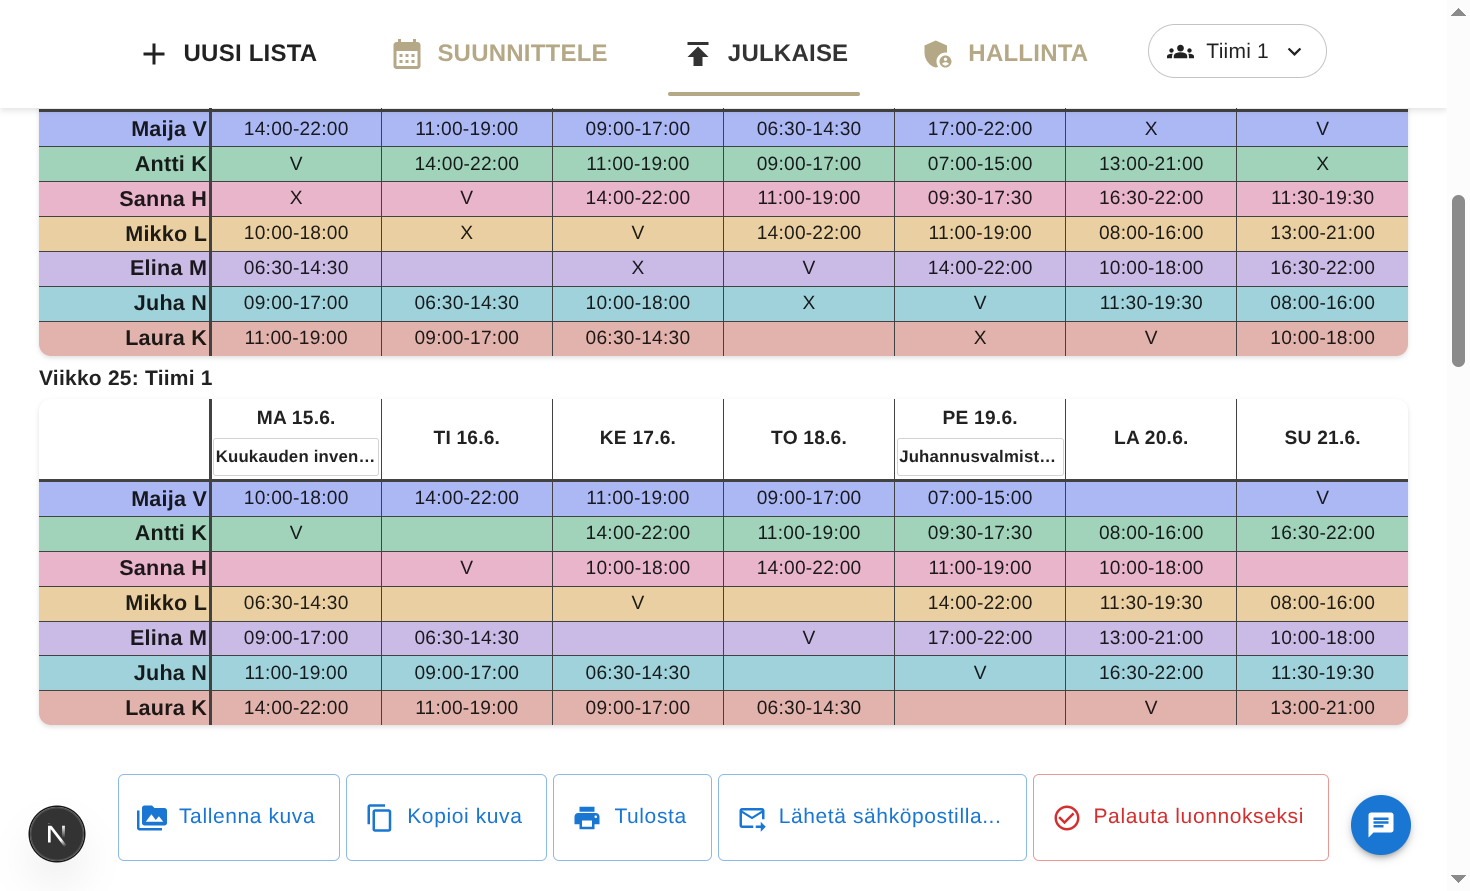Click Maija V's 10:00-18:00 shift on MA 15.6.
Screen dimensions: 1470x891
[296, 498]
